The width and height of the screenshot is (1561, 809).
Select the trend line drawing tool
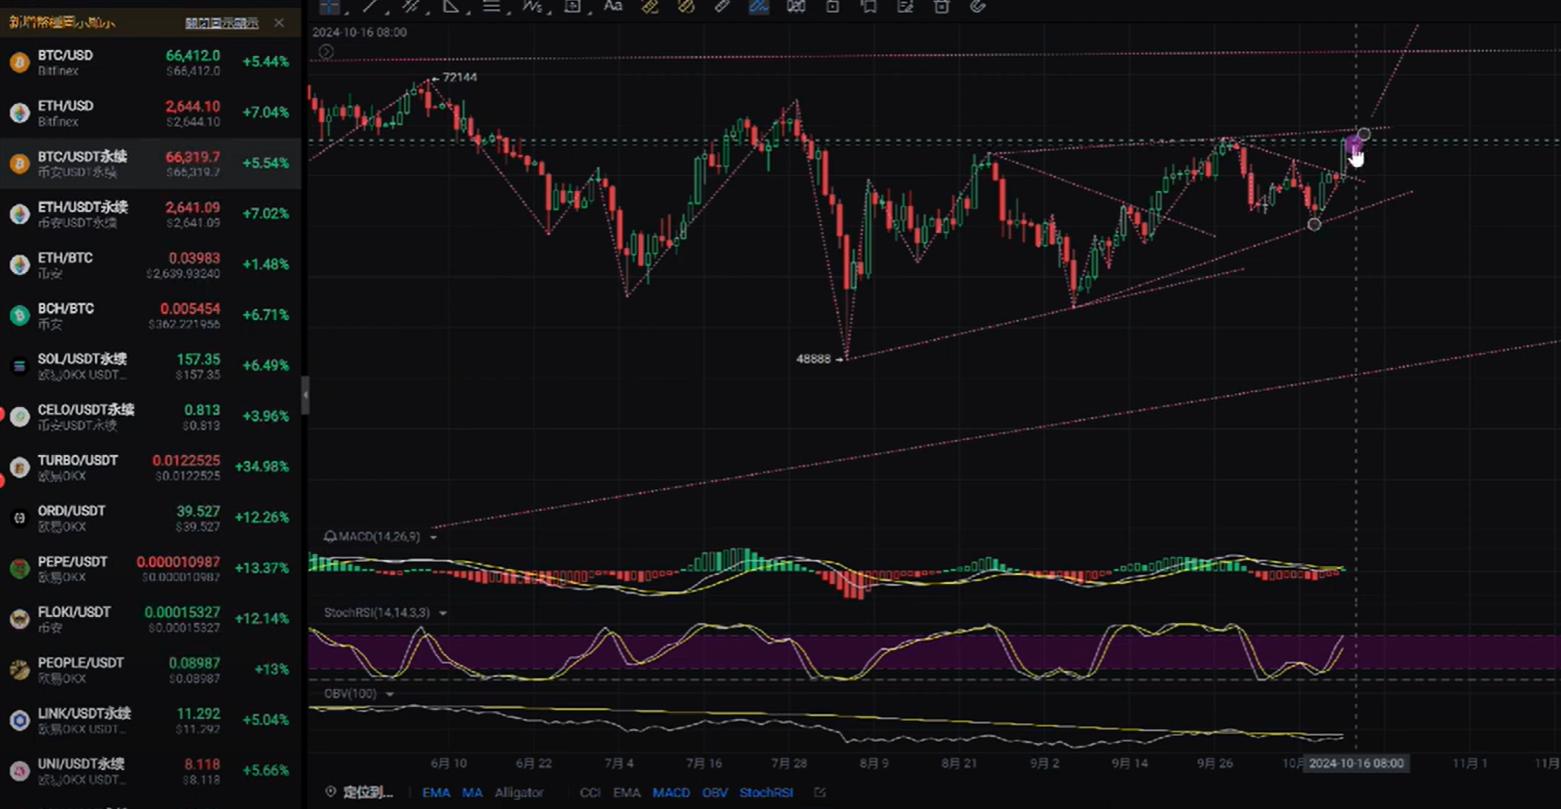[370, 6]
